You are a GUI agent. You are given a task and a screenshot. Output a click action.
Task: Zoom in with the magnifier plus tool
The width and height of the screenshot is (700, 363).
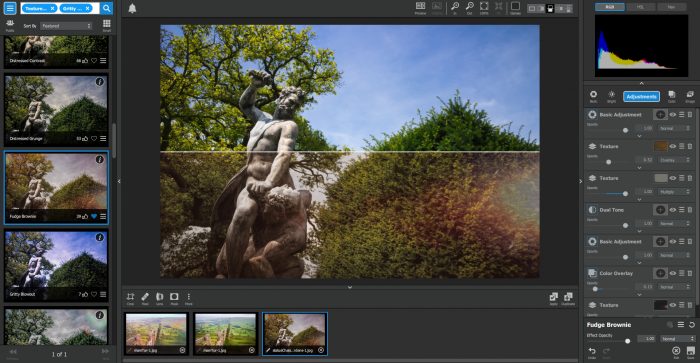click(454, 8)
